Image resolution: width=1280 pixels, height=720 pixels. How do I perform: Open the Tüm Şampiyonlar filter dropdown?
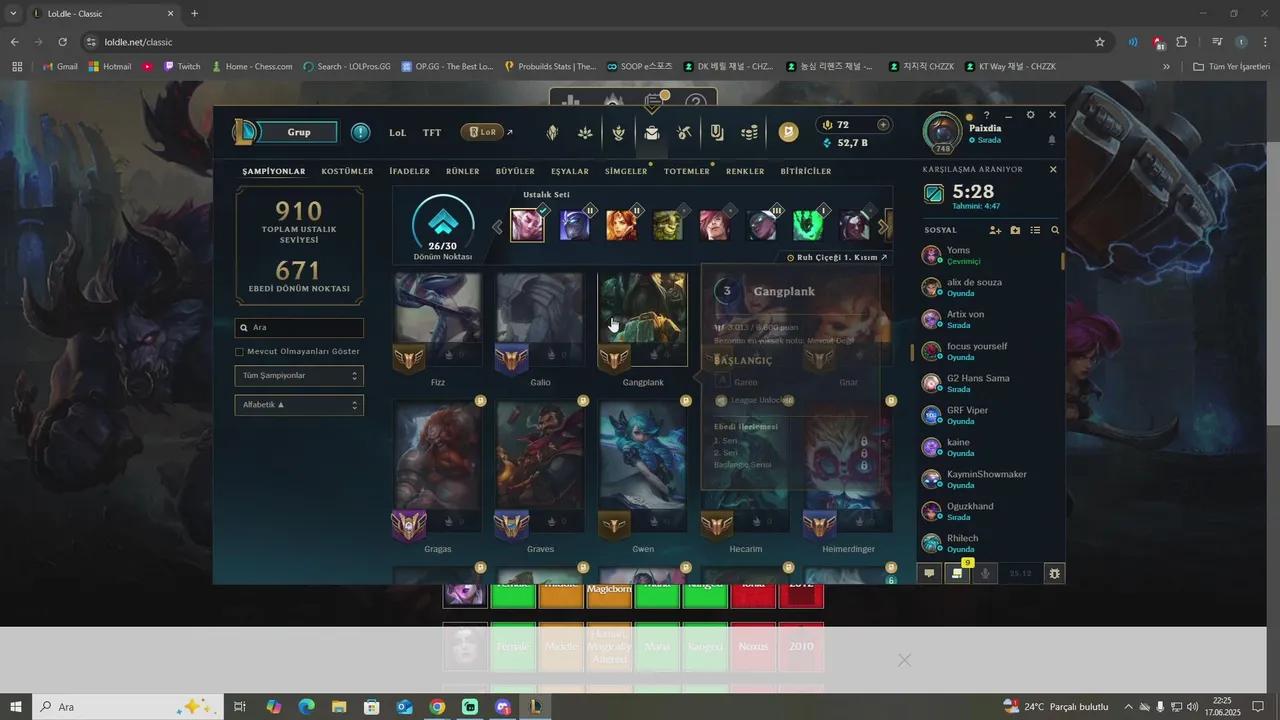tap(299, 376)
